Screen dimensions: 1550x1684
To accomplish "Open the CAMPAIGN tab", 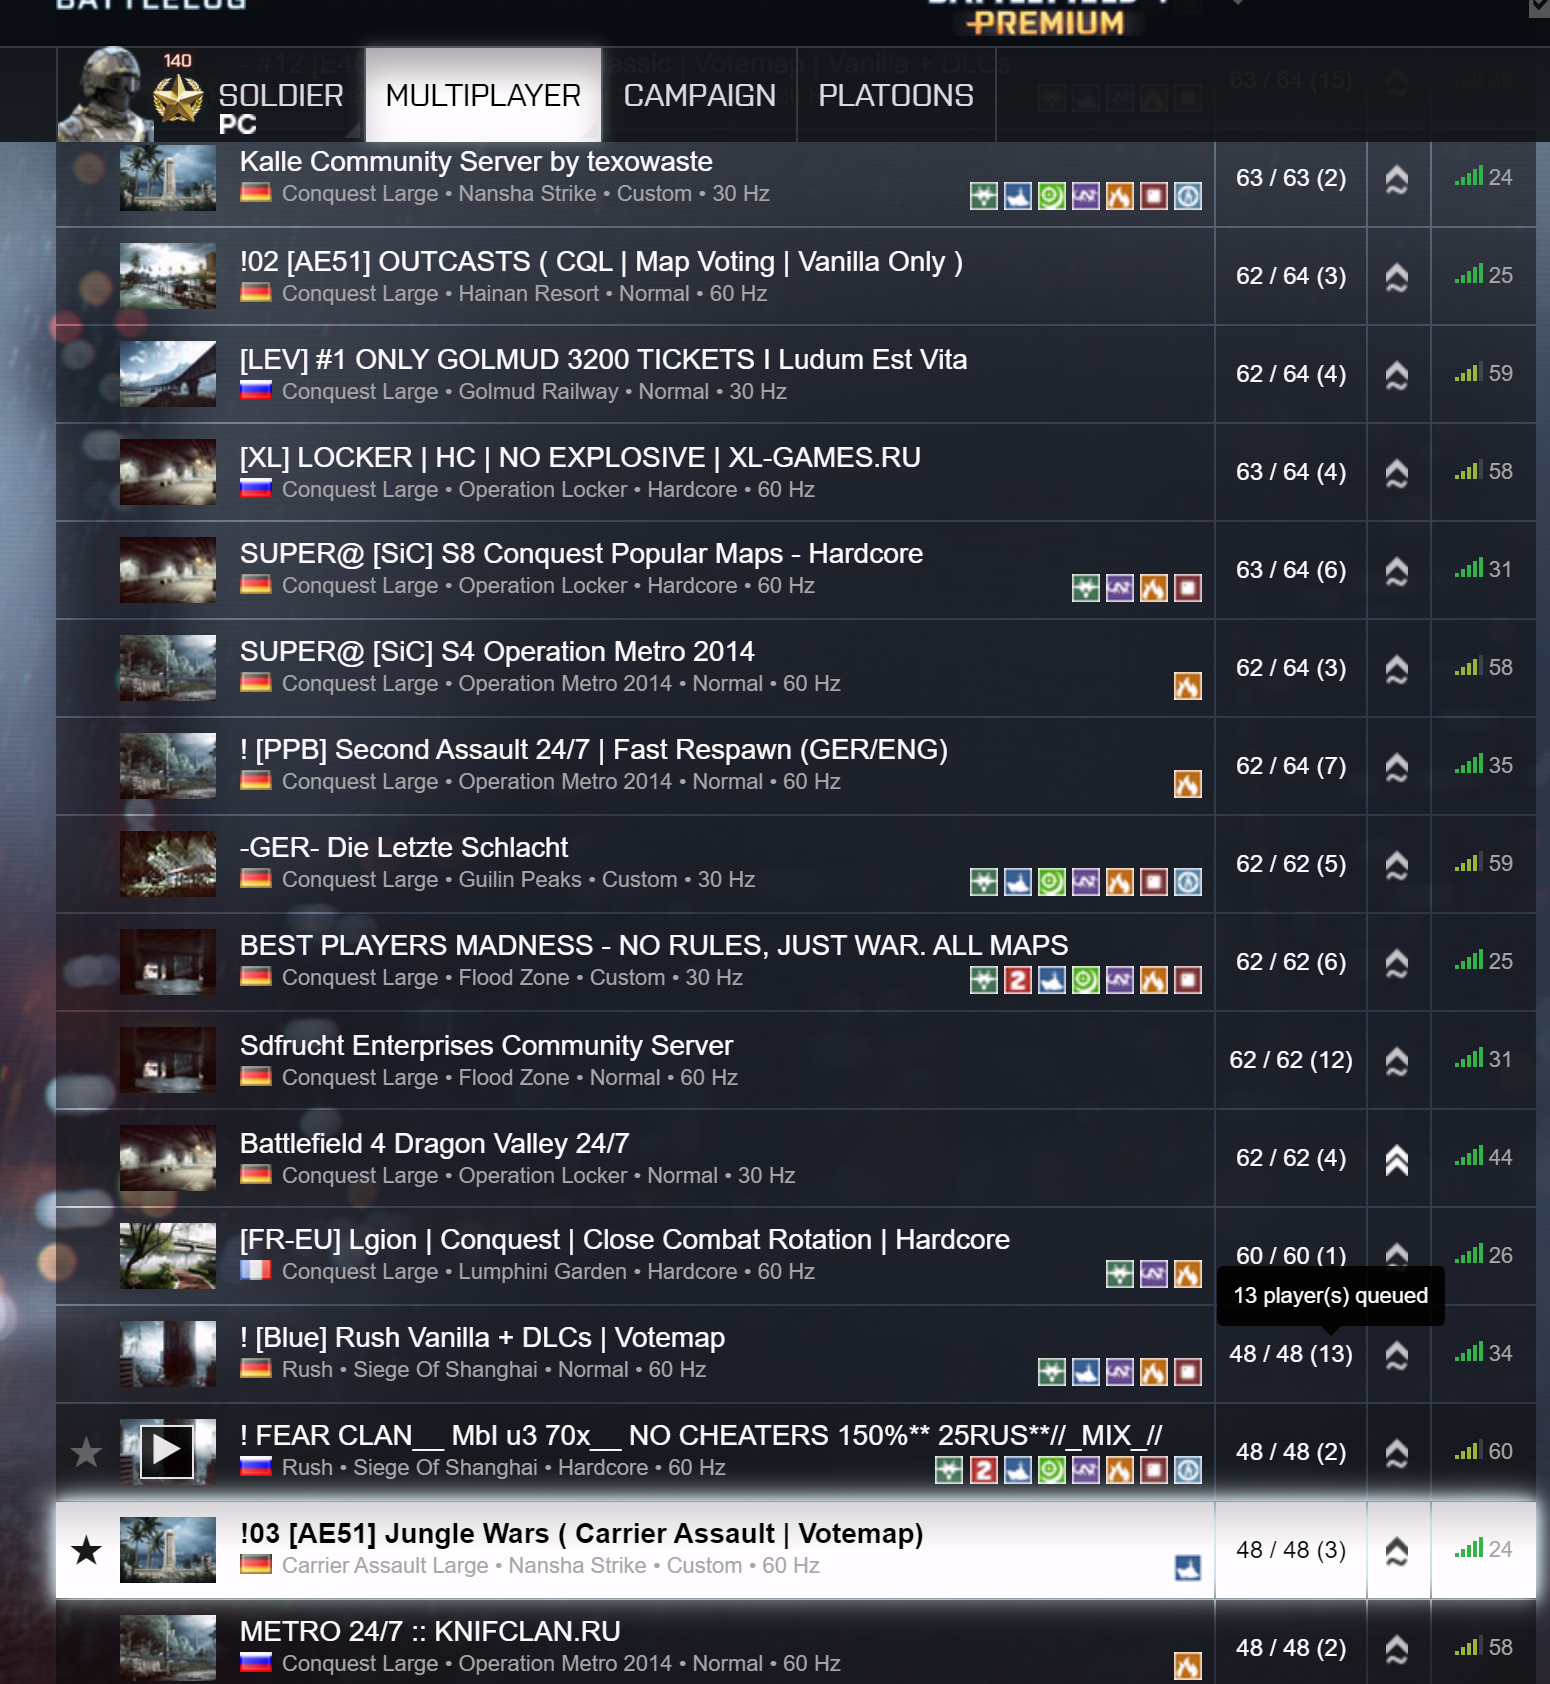I will [x=699, y=95].
